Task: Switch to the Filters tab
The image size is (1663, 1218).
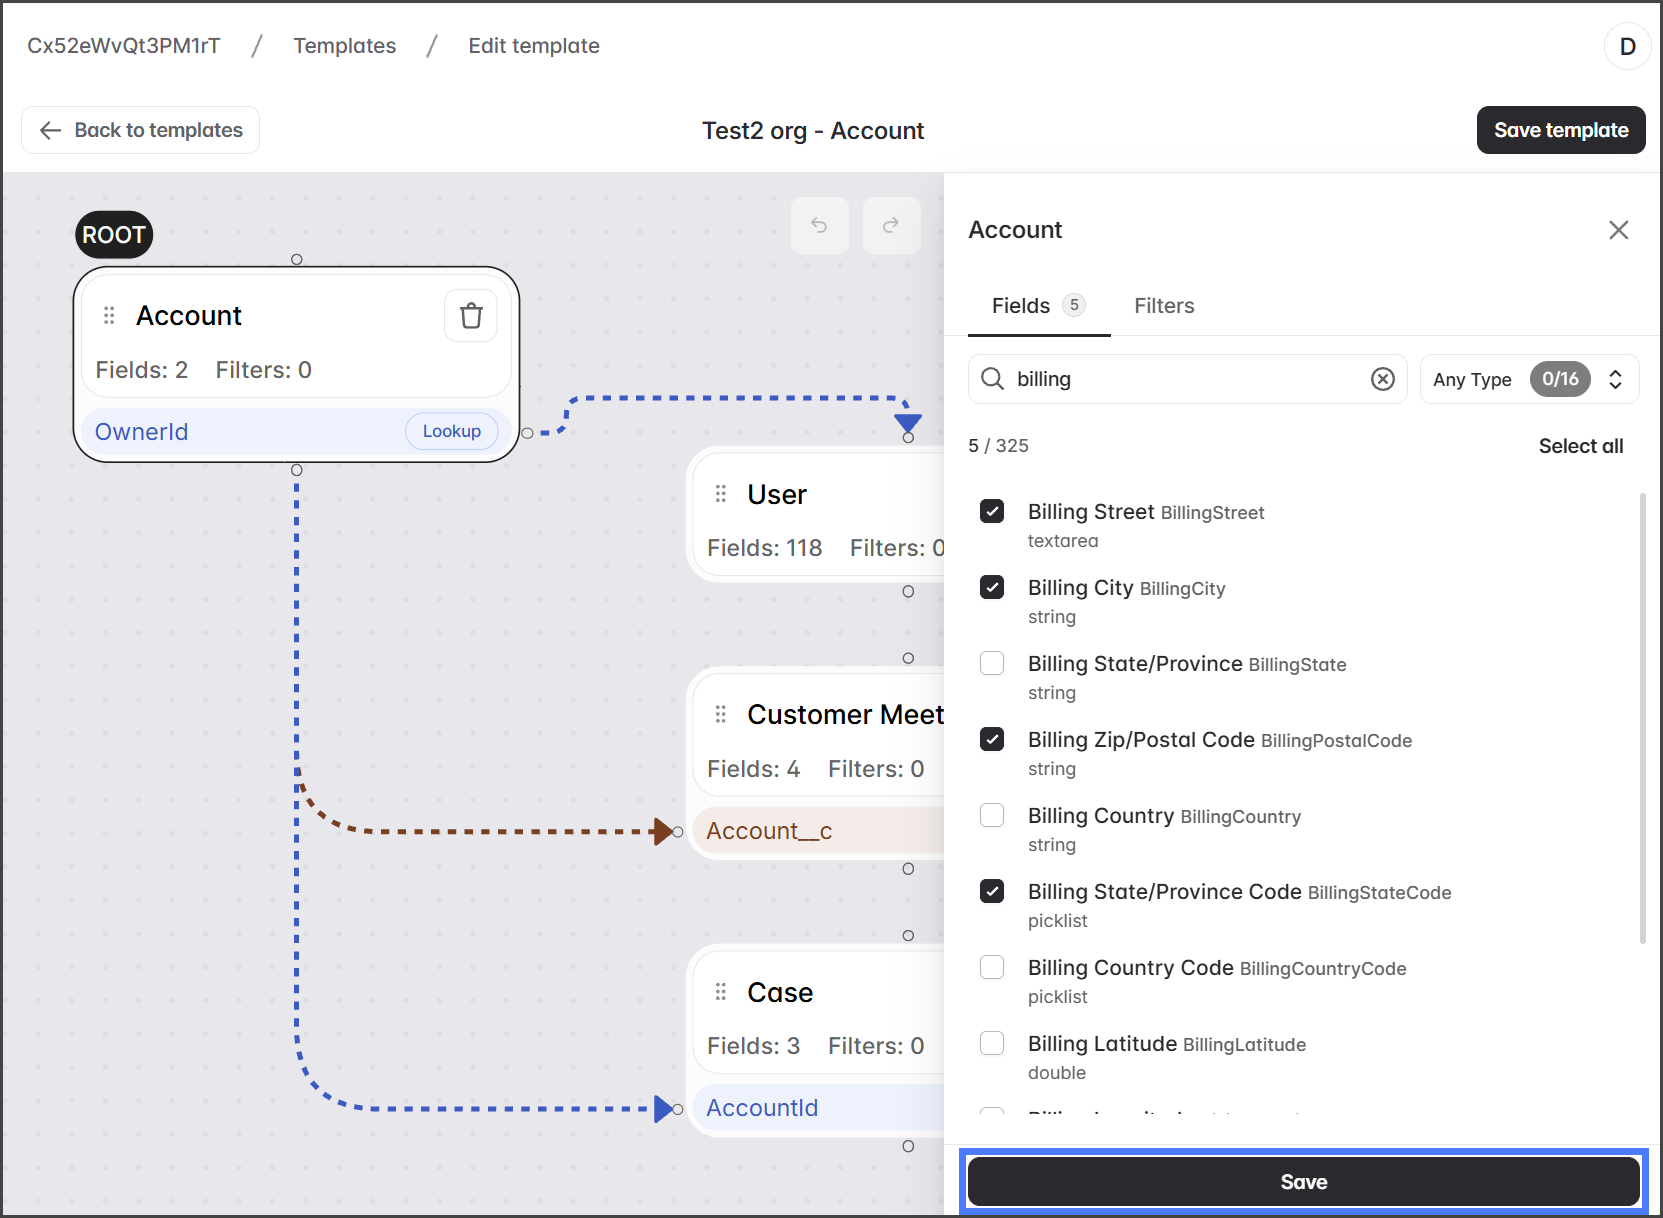Action: point(1164,306)
